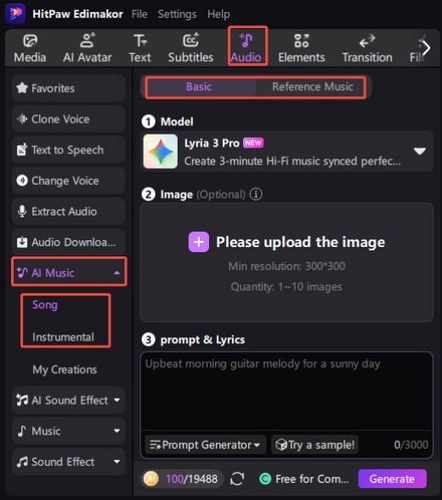Click the HitPaw Edimakor logo icon
This screenshot has width=442, height=500.
16,13
